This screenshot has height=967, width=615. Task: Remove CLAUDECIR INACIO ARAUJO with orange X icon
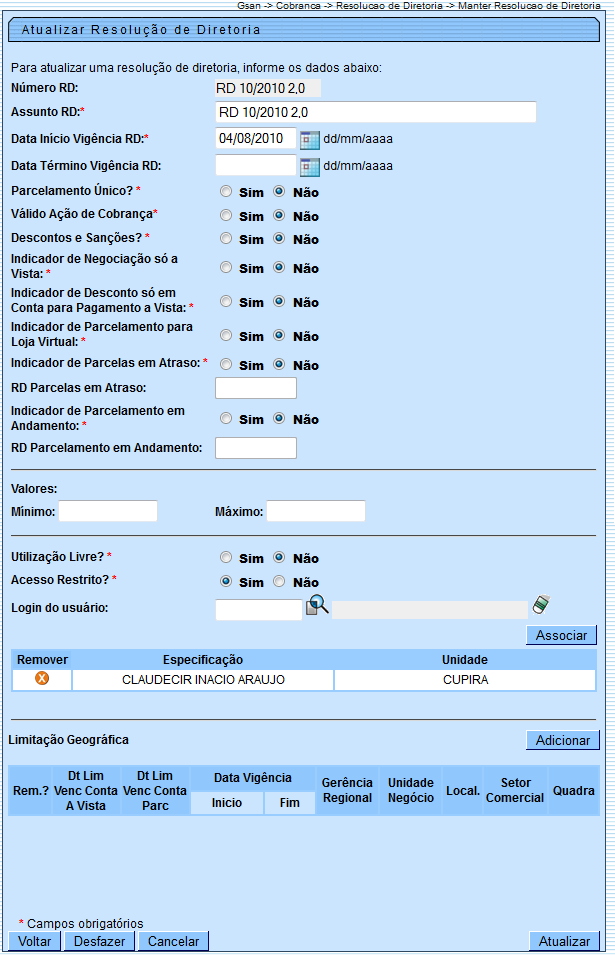[x=42, y=678]
